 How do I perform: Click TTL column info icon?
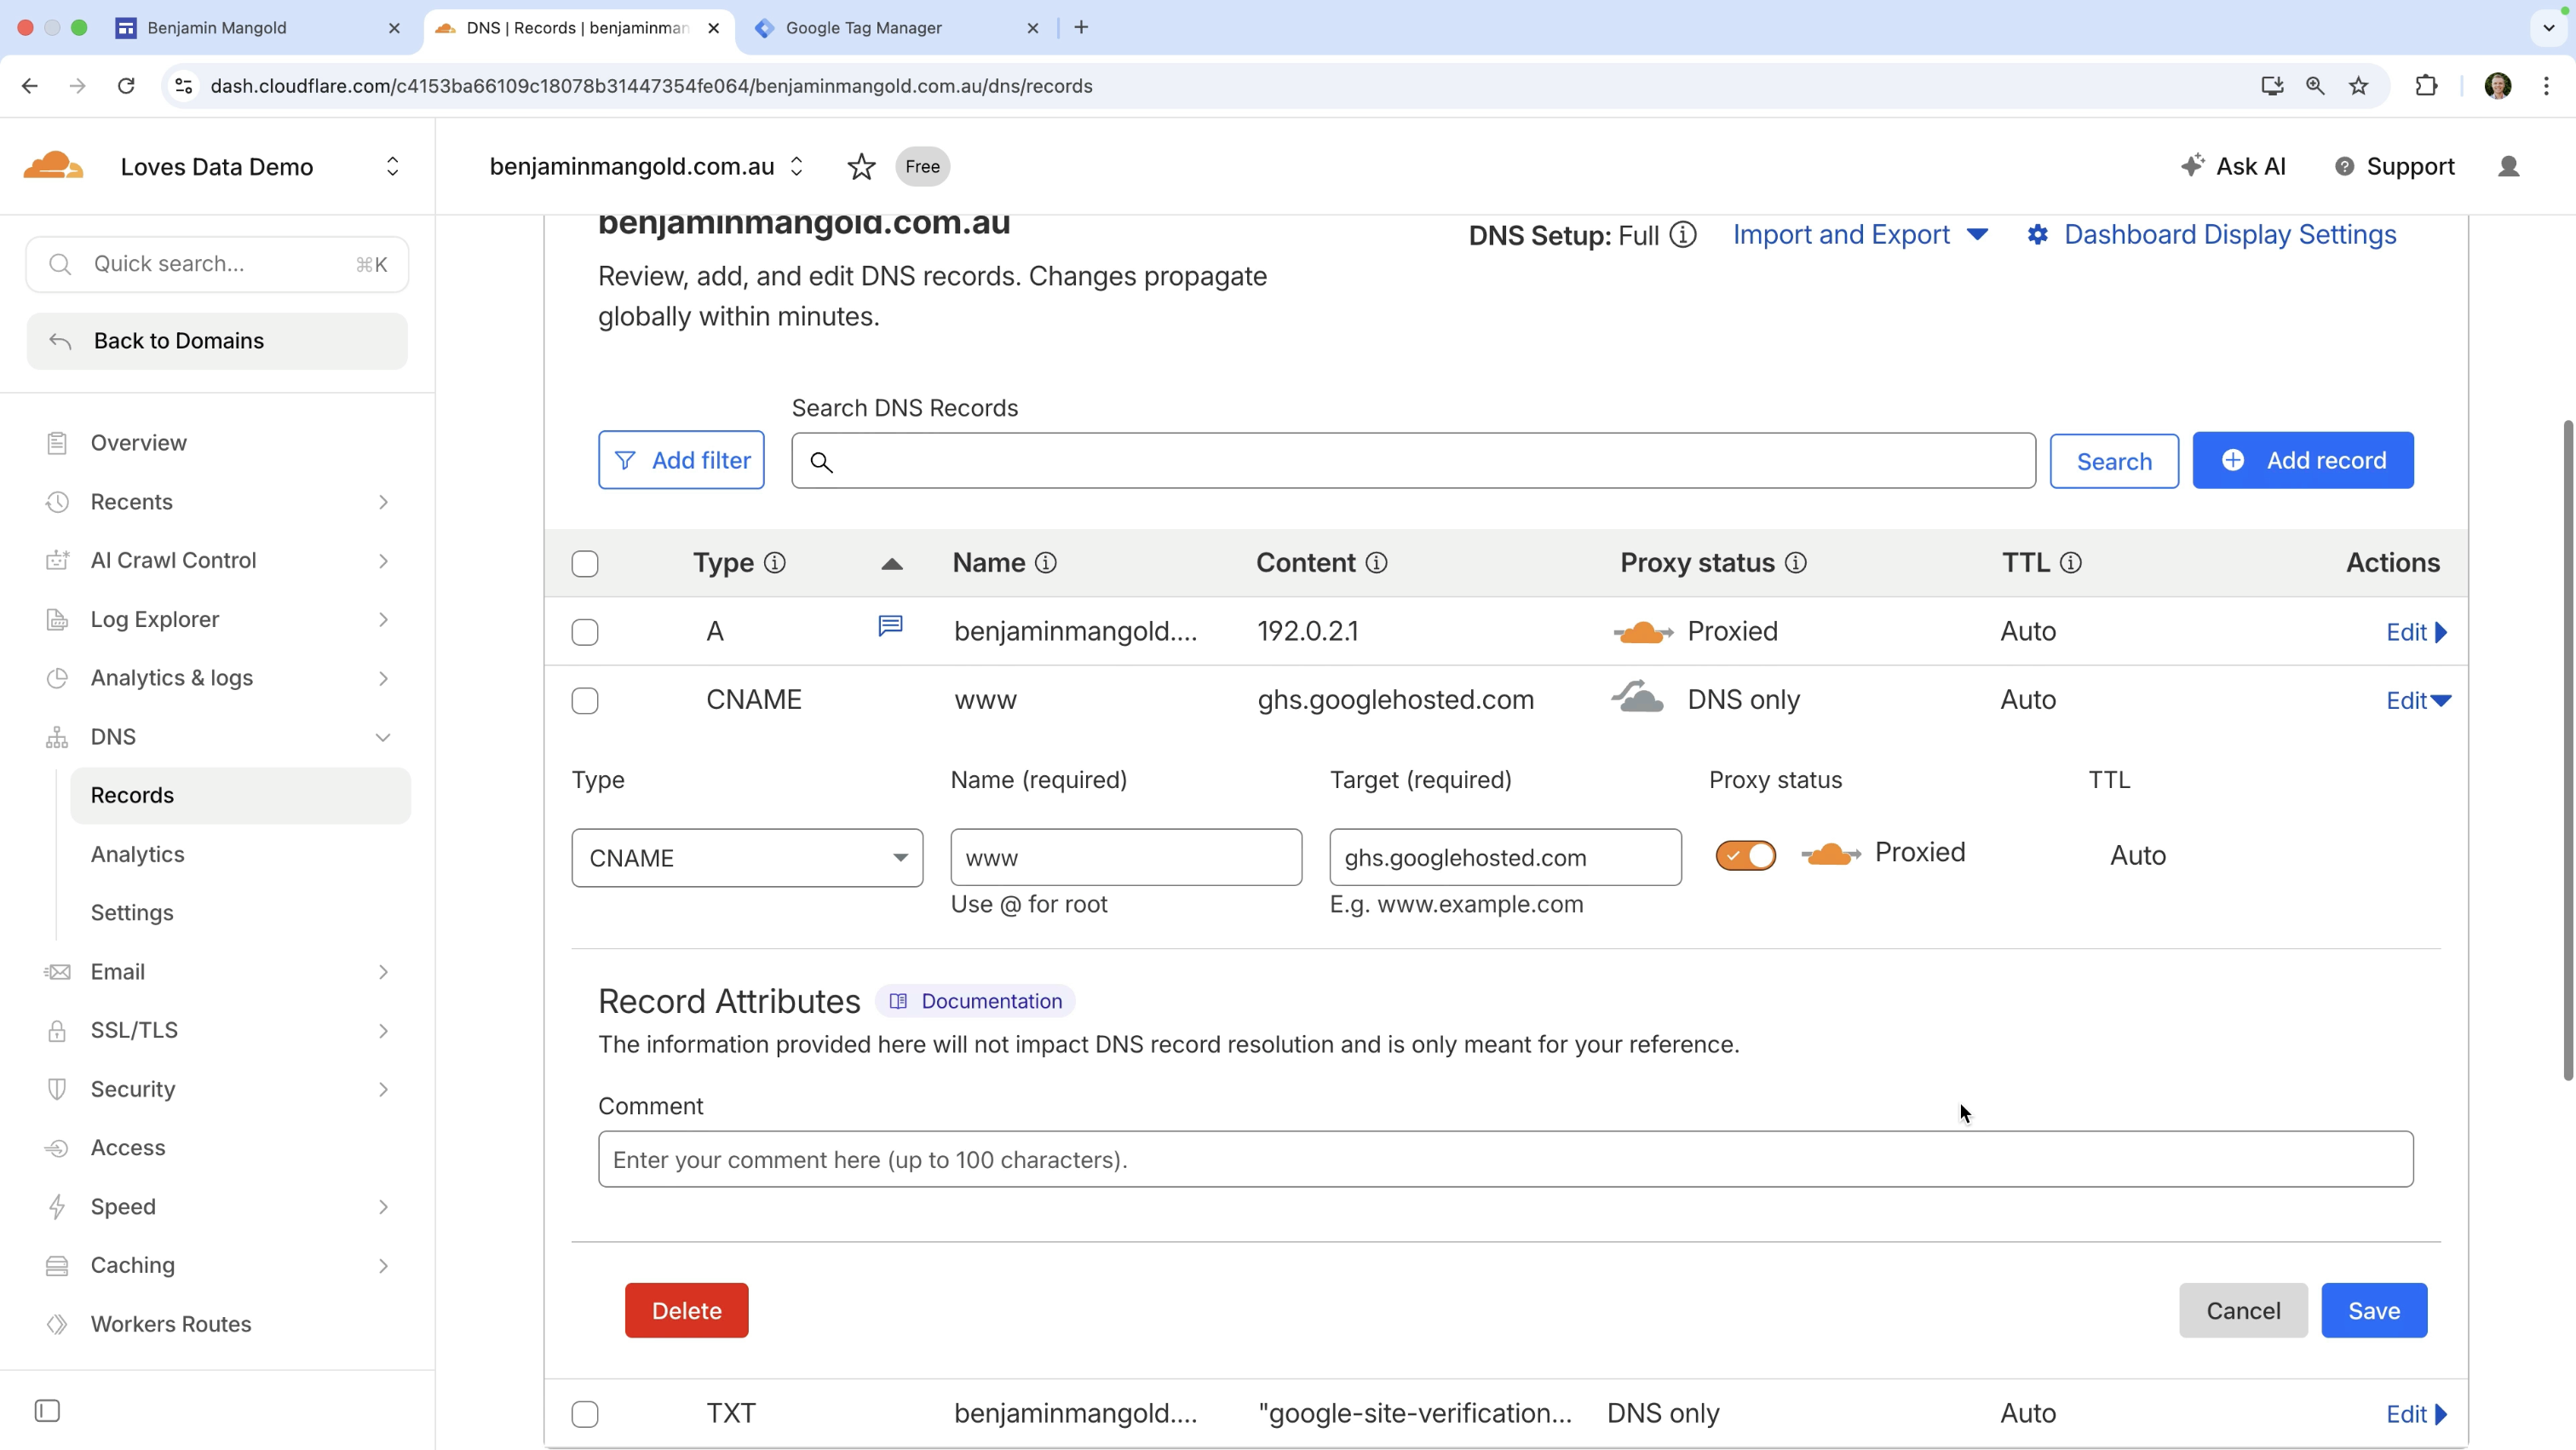[2071, 563]
